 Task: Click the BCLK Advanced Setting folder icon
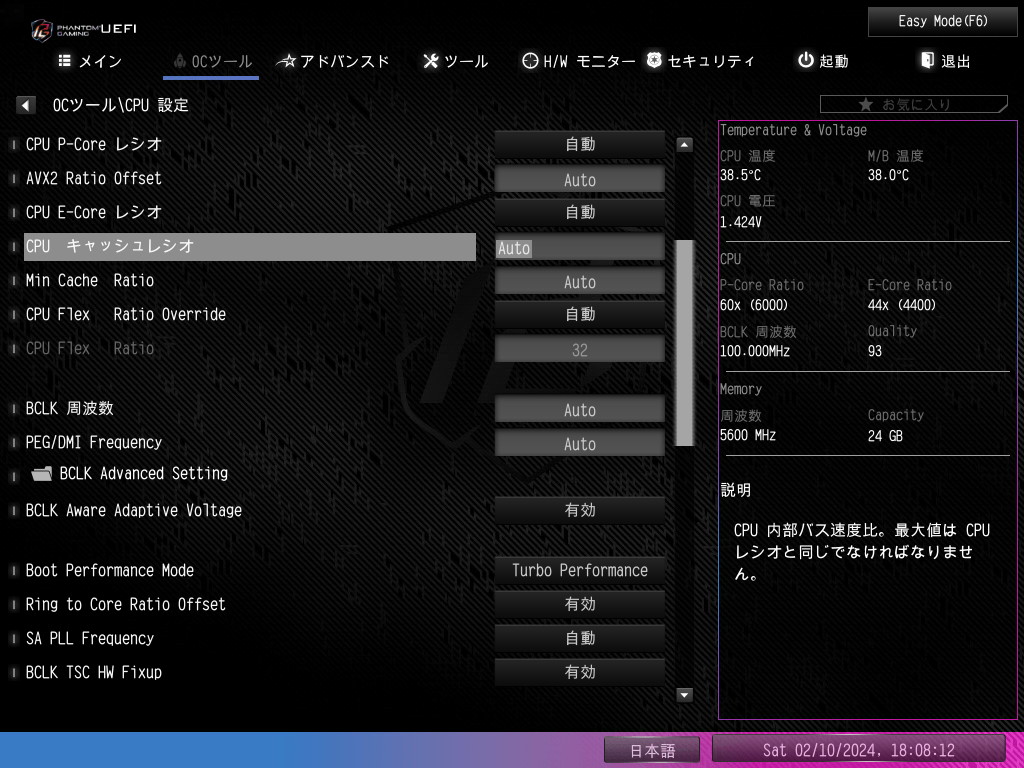[x=42, y=473]
